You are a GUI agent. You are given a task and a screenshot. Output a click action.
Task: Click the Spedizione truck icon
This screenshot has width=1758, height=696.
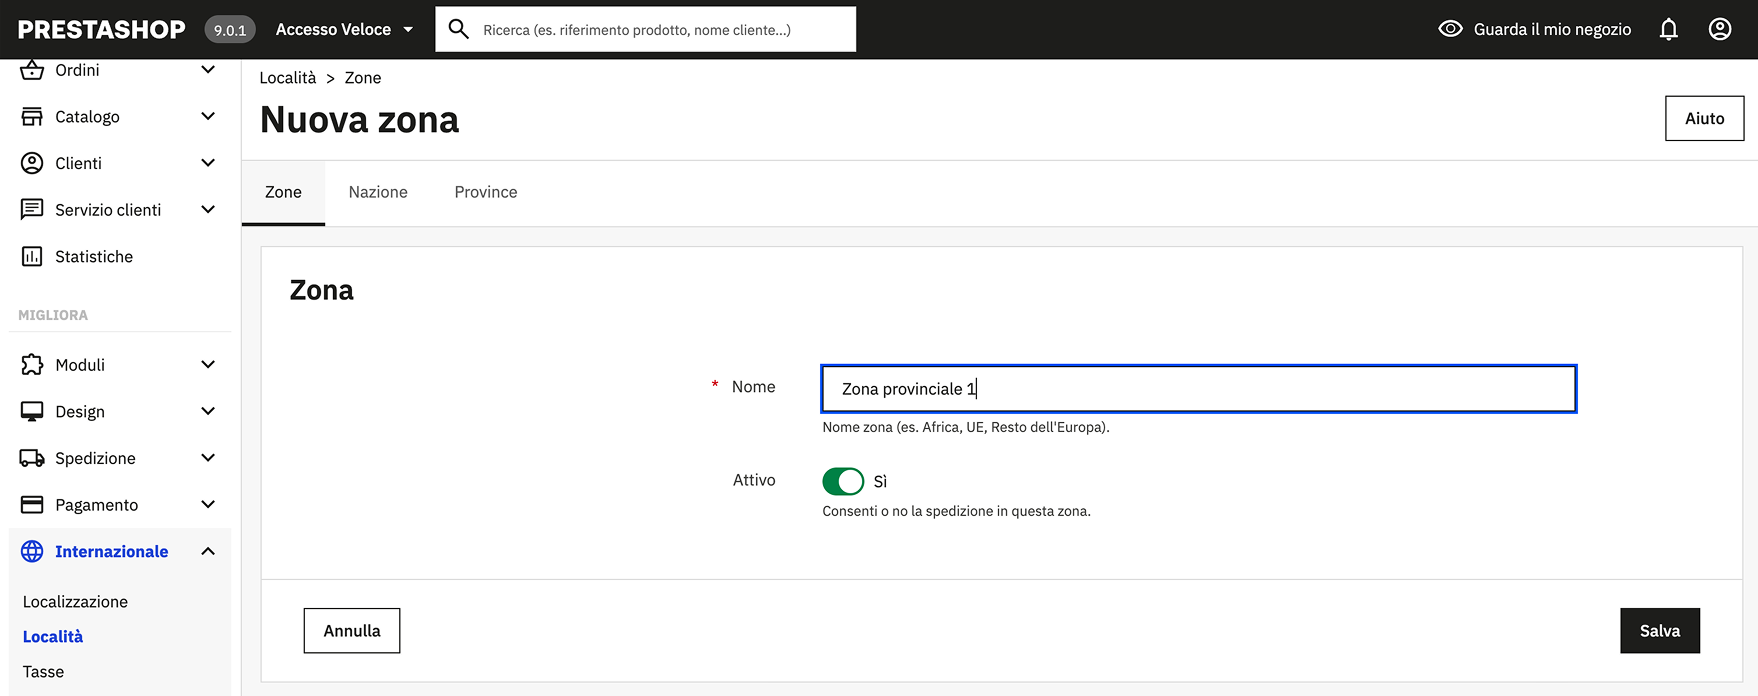pyautogui.click(x=32, y=458)
